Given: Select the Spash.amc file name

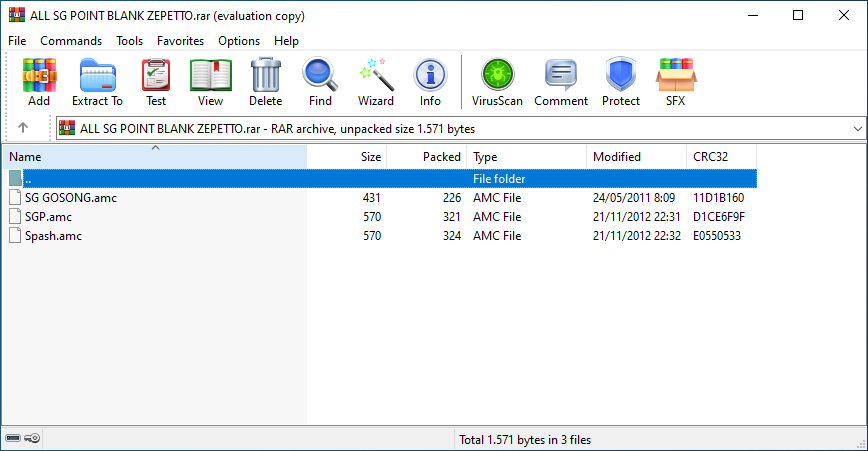Looking at the screenshot, I should click(53, 236).
